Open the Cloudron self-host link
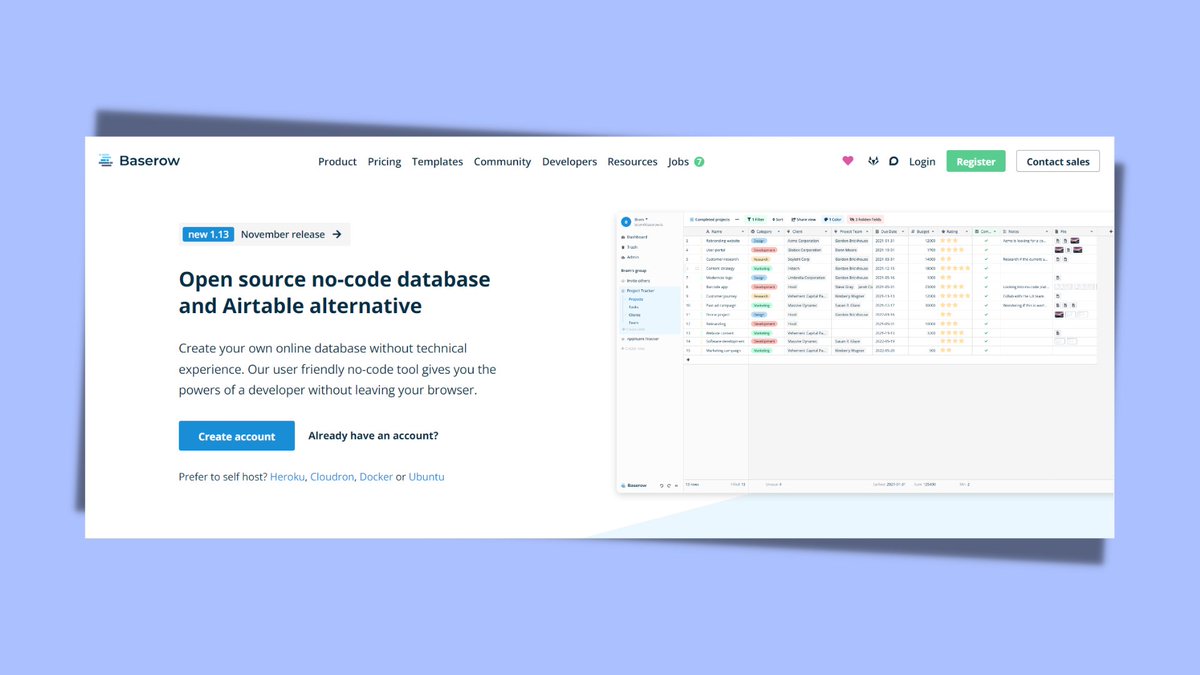This screenshot has width=1200, height=675. pos(332,477)
